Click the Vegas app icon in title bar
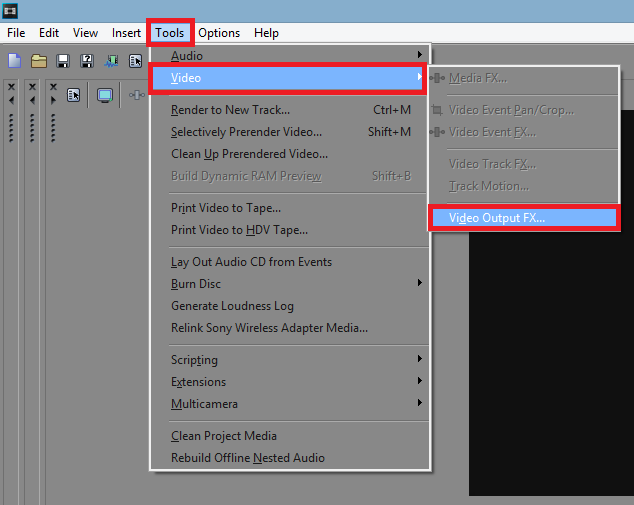The image size is (634, 505). coord(11,11)
